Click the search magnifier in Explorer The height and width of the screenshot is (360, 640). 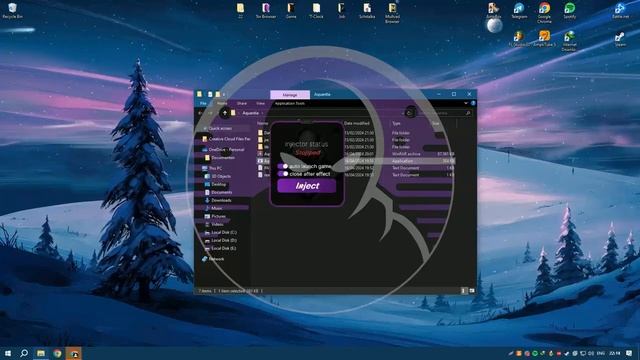[x=468, y=113]
